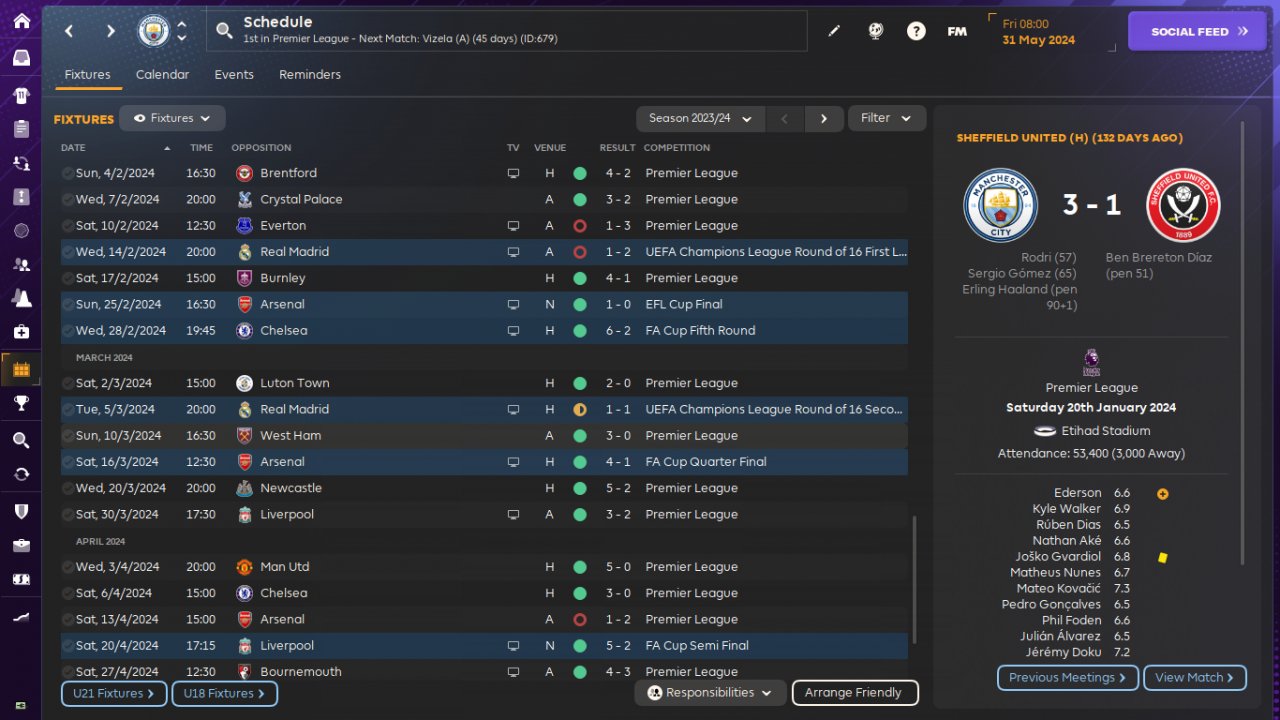1280x720 pixels.
Task: Open the FM menu icon
Action: pos(957,31)
